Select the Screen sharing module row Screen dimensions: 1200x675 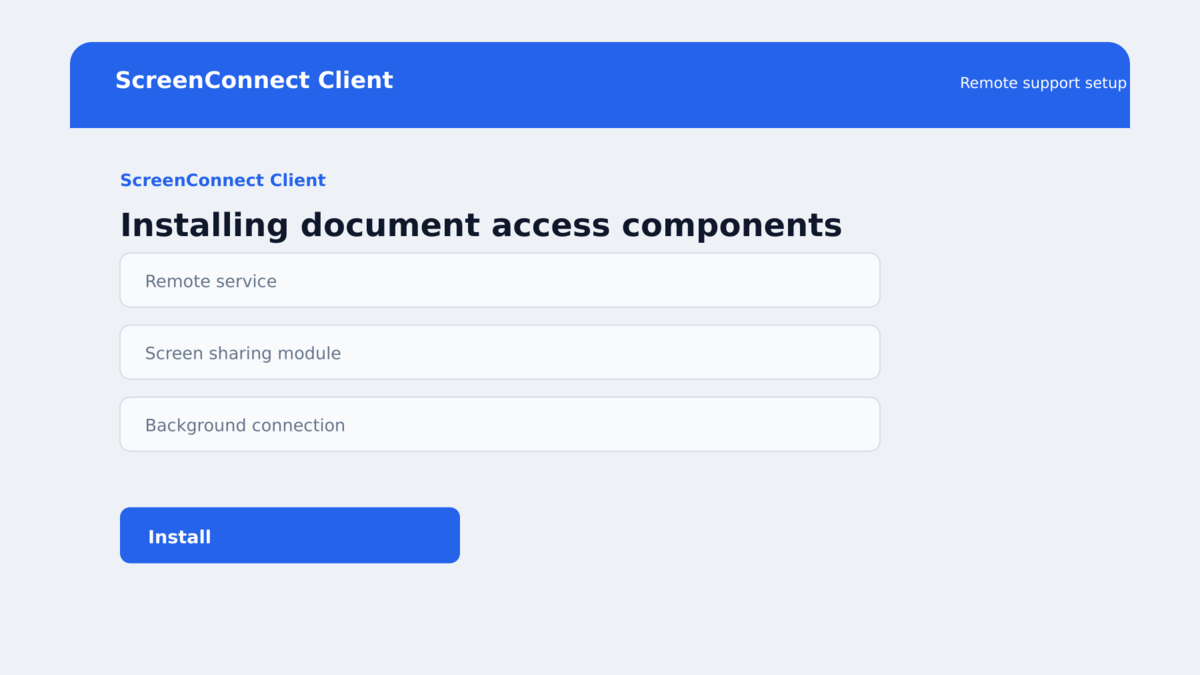coord(500,352)
